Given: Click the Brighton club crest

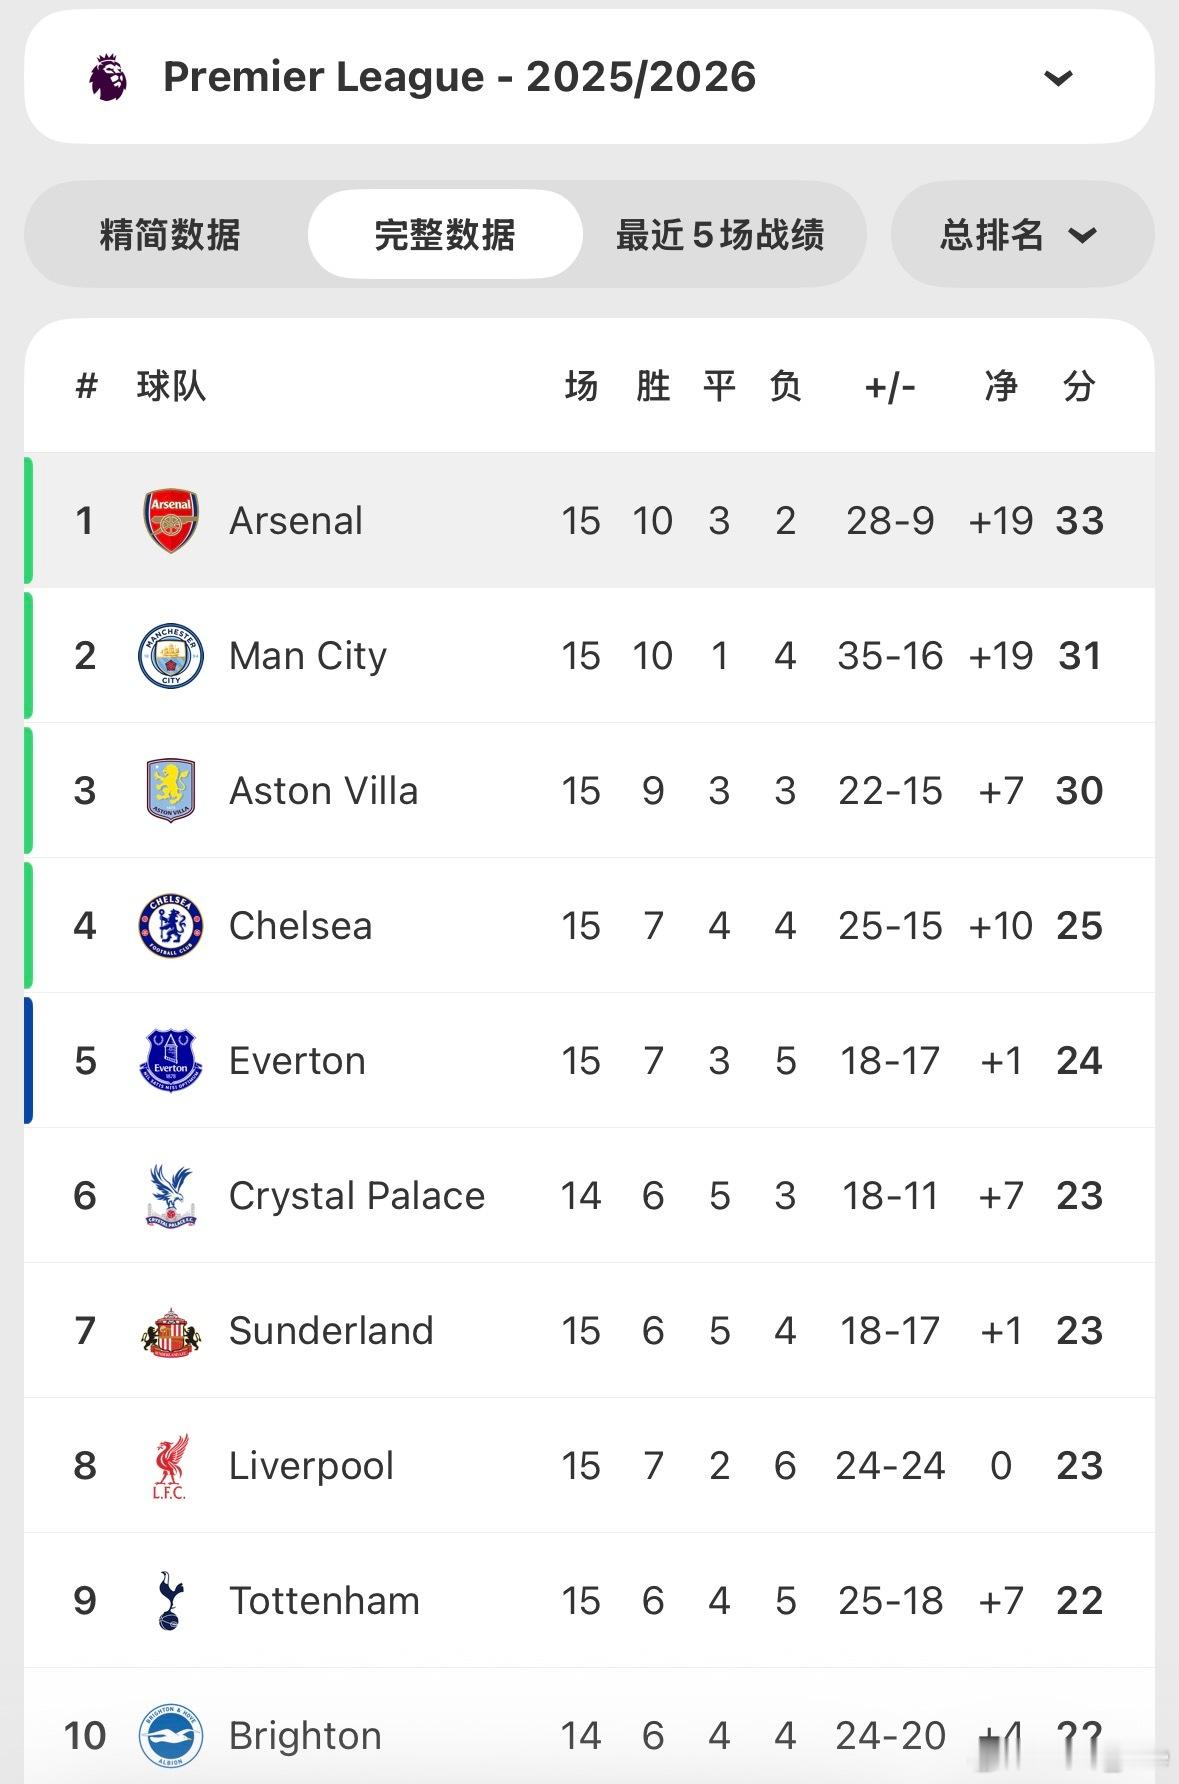Looking at the screenshot, I should pos(171,1736).
